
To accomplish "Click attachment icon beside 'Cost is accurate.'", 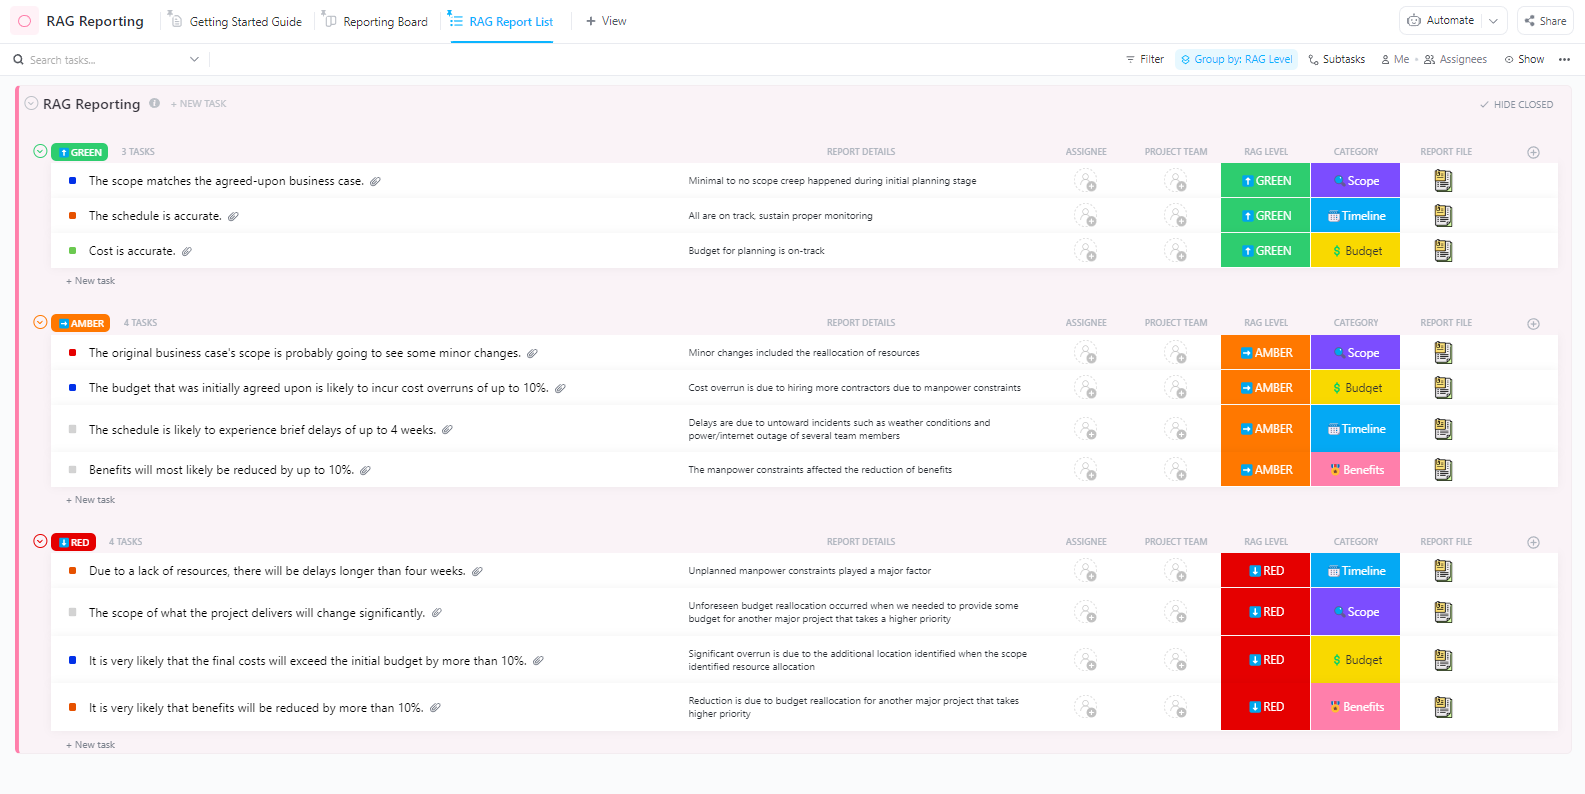I will 187,251.
